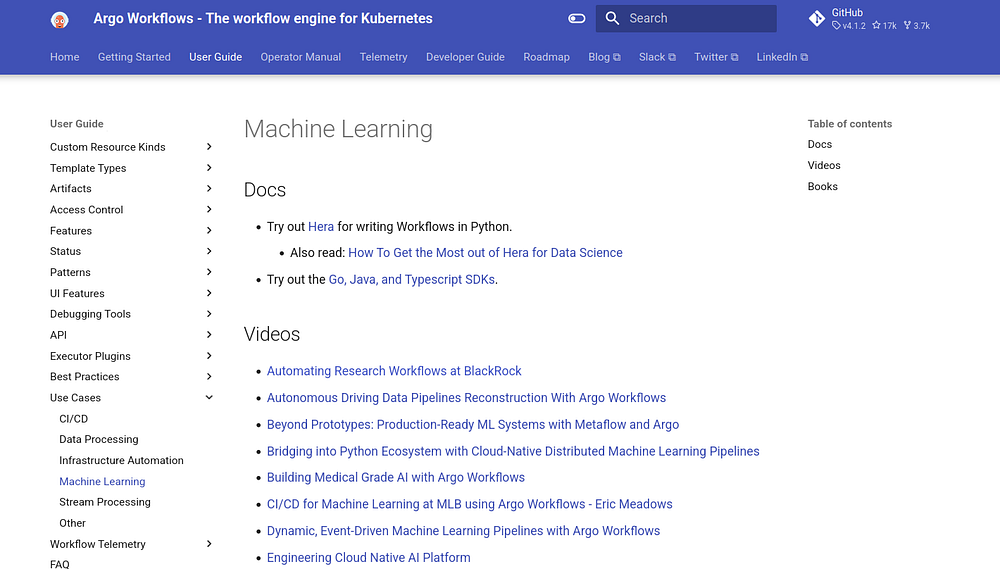Click the external-link icon beside Blog
The image size is (1000, 569).
617,57
